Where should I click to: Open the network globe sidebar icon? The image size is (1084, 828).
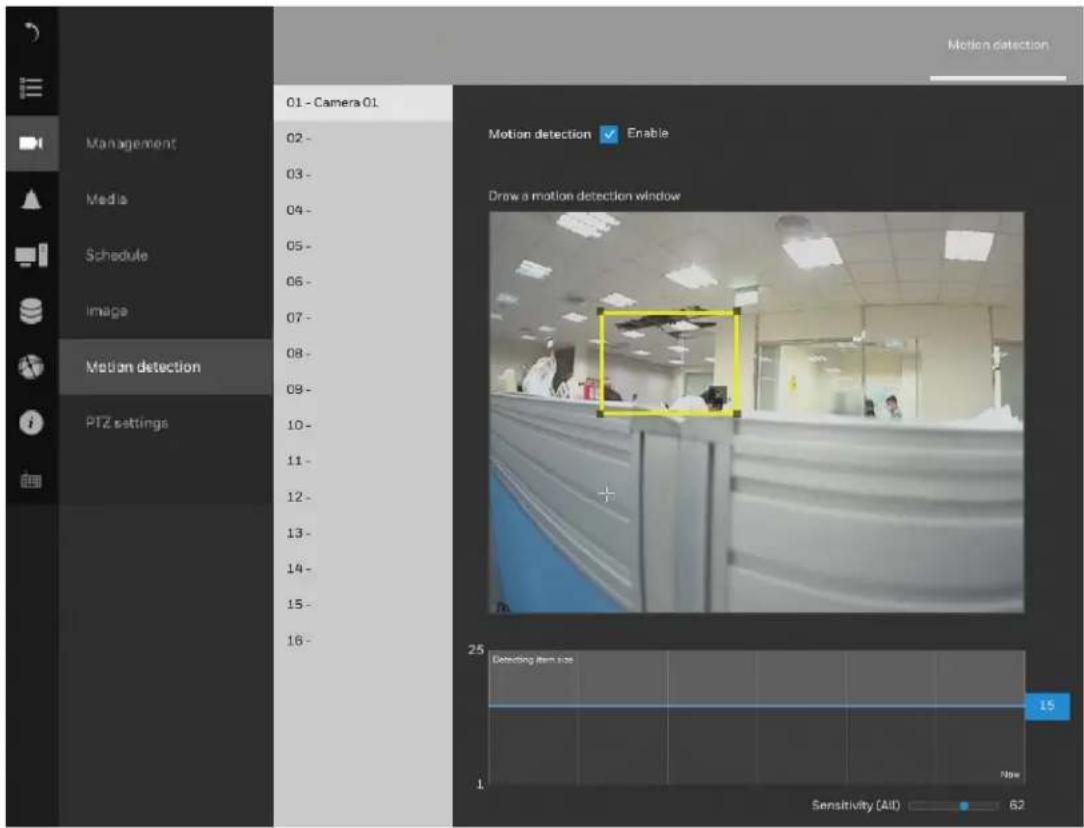[x=31, y=366]
